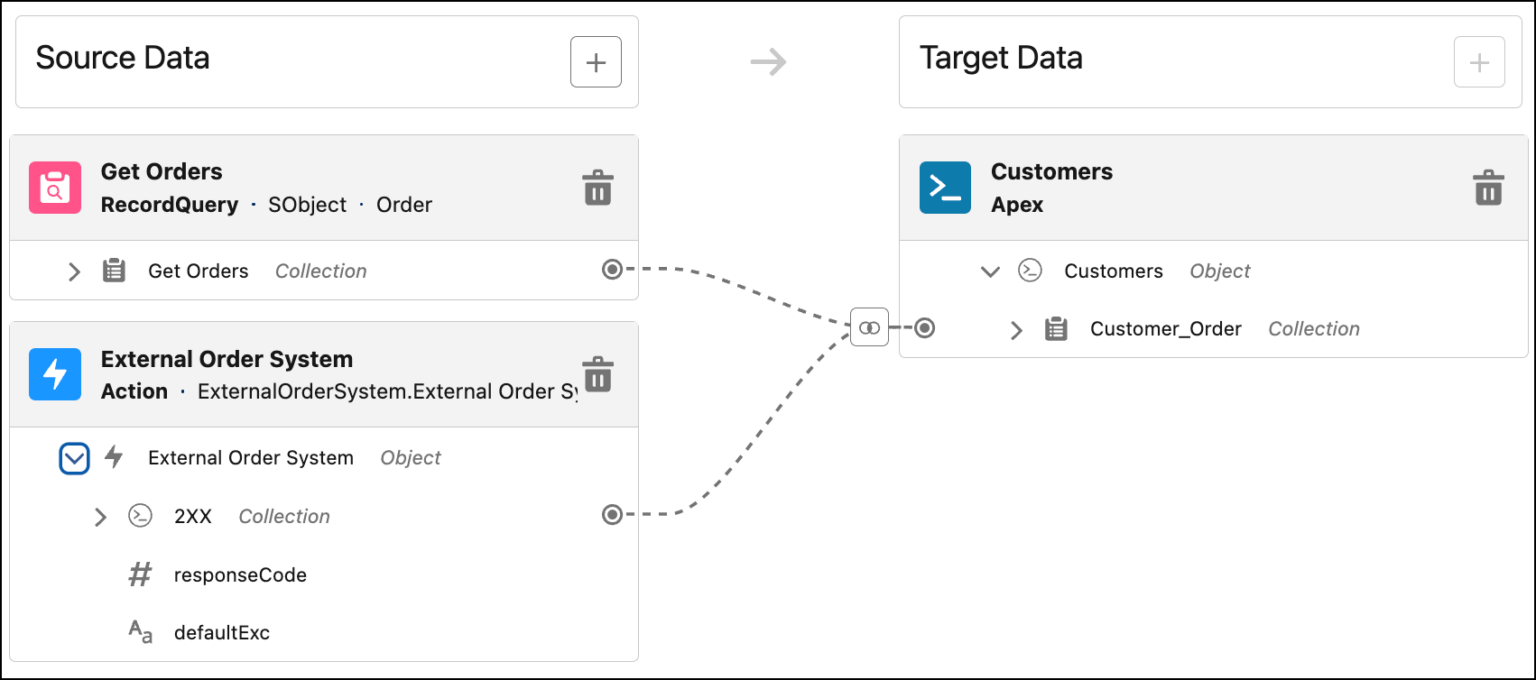Screen dimensions: 1536x680
Task: Click the teal Apex icon on Customers
Action: 944,187
